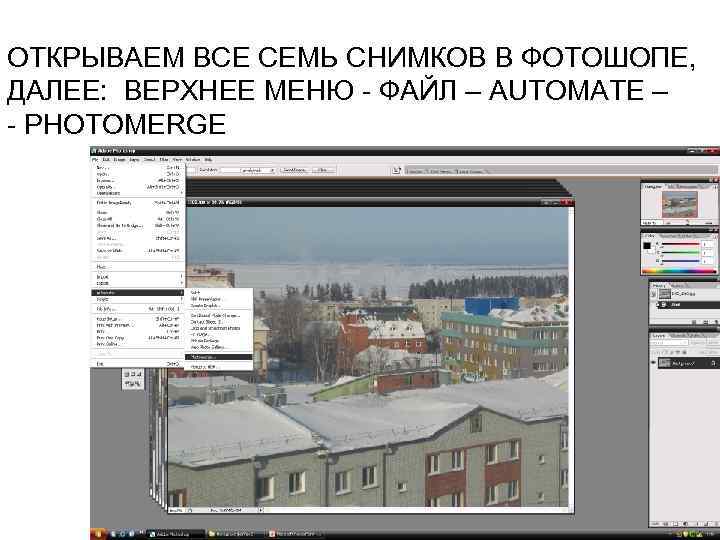Viewport: 720px width, 540px height.
Task: Choose Print One Copy in File menu
Action: point(138,338)
